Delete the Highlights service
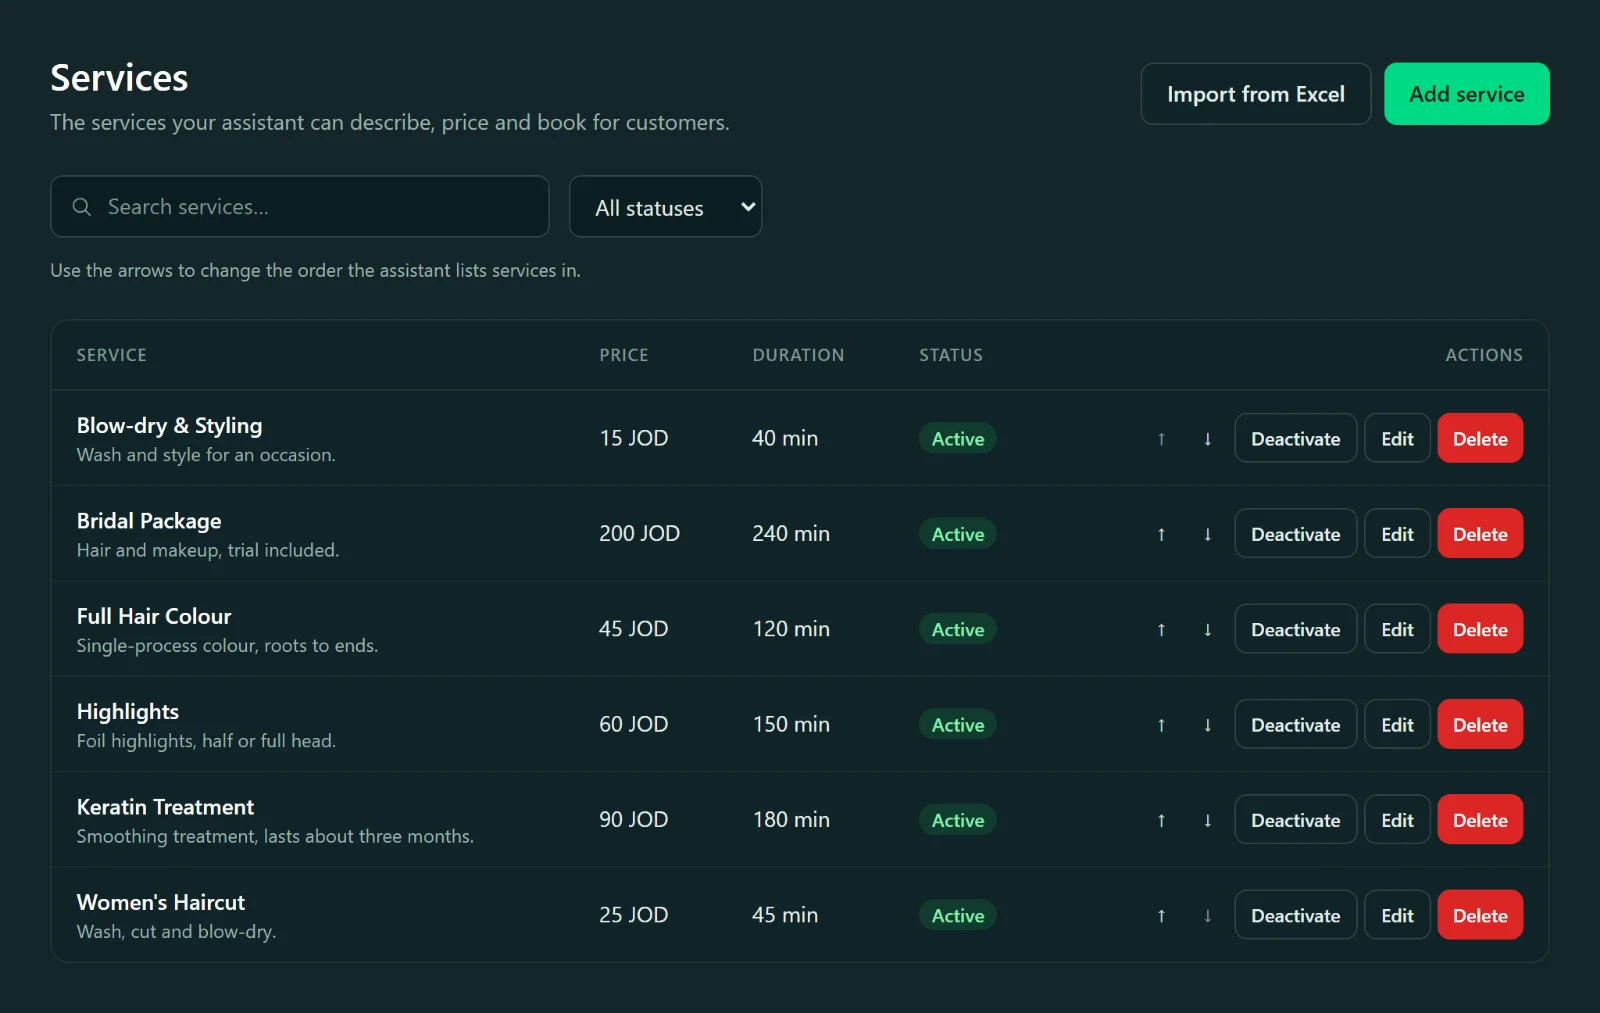The height and width of the screenshot is (1013, 1600). 1480,724
